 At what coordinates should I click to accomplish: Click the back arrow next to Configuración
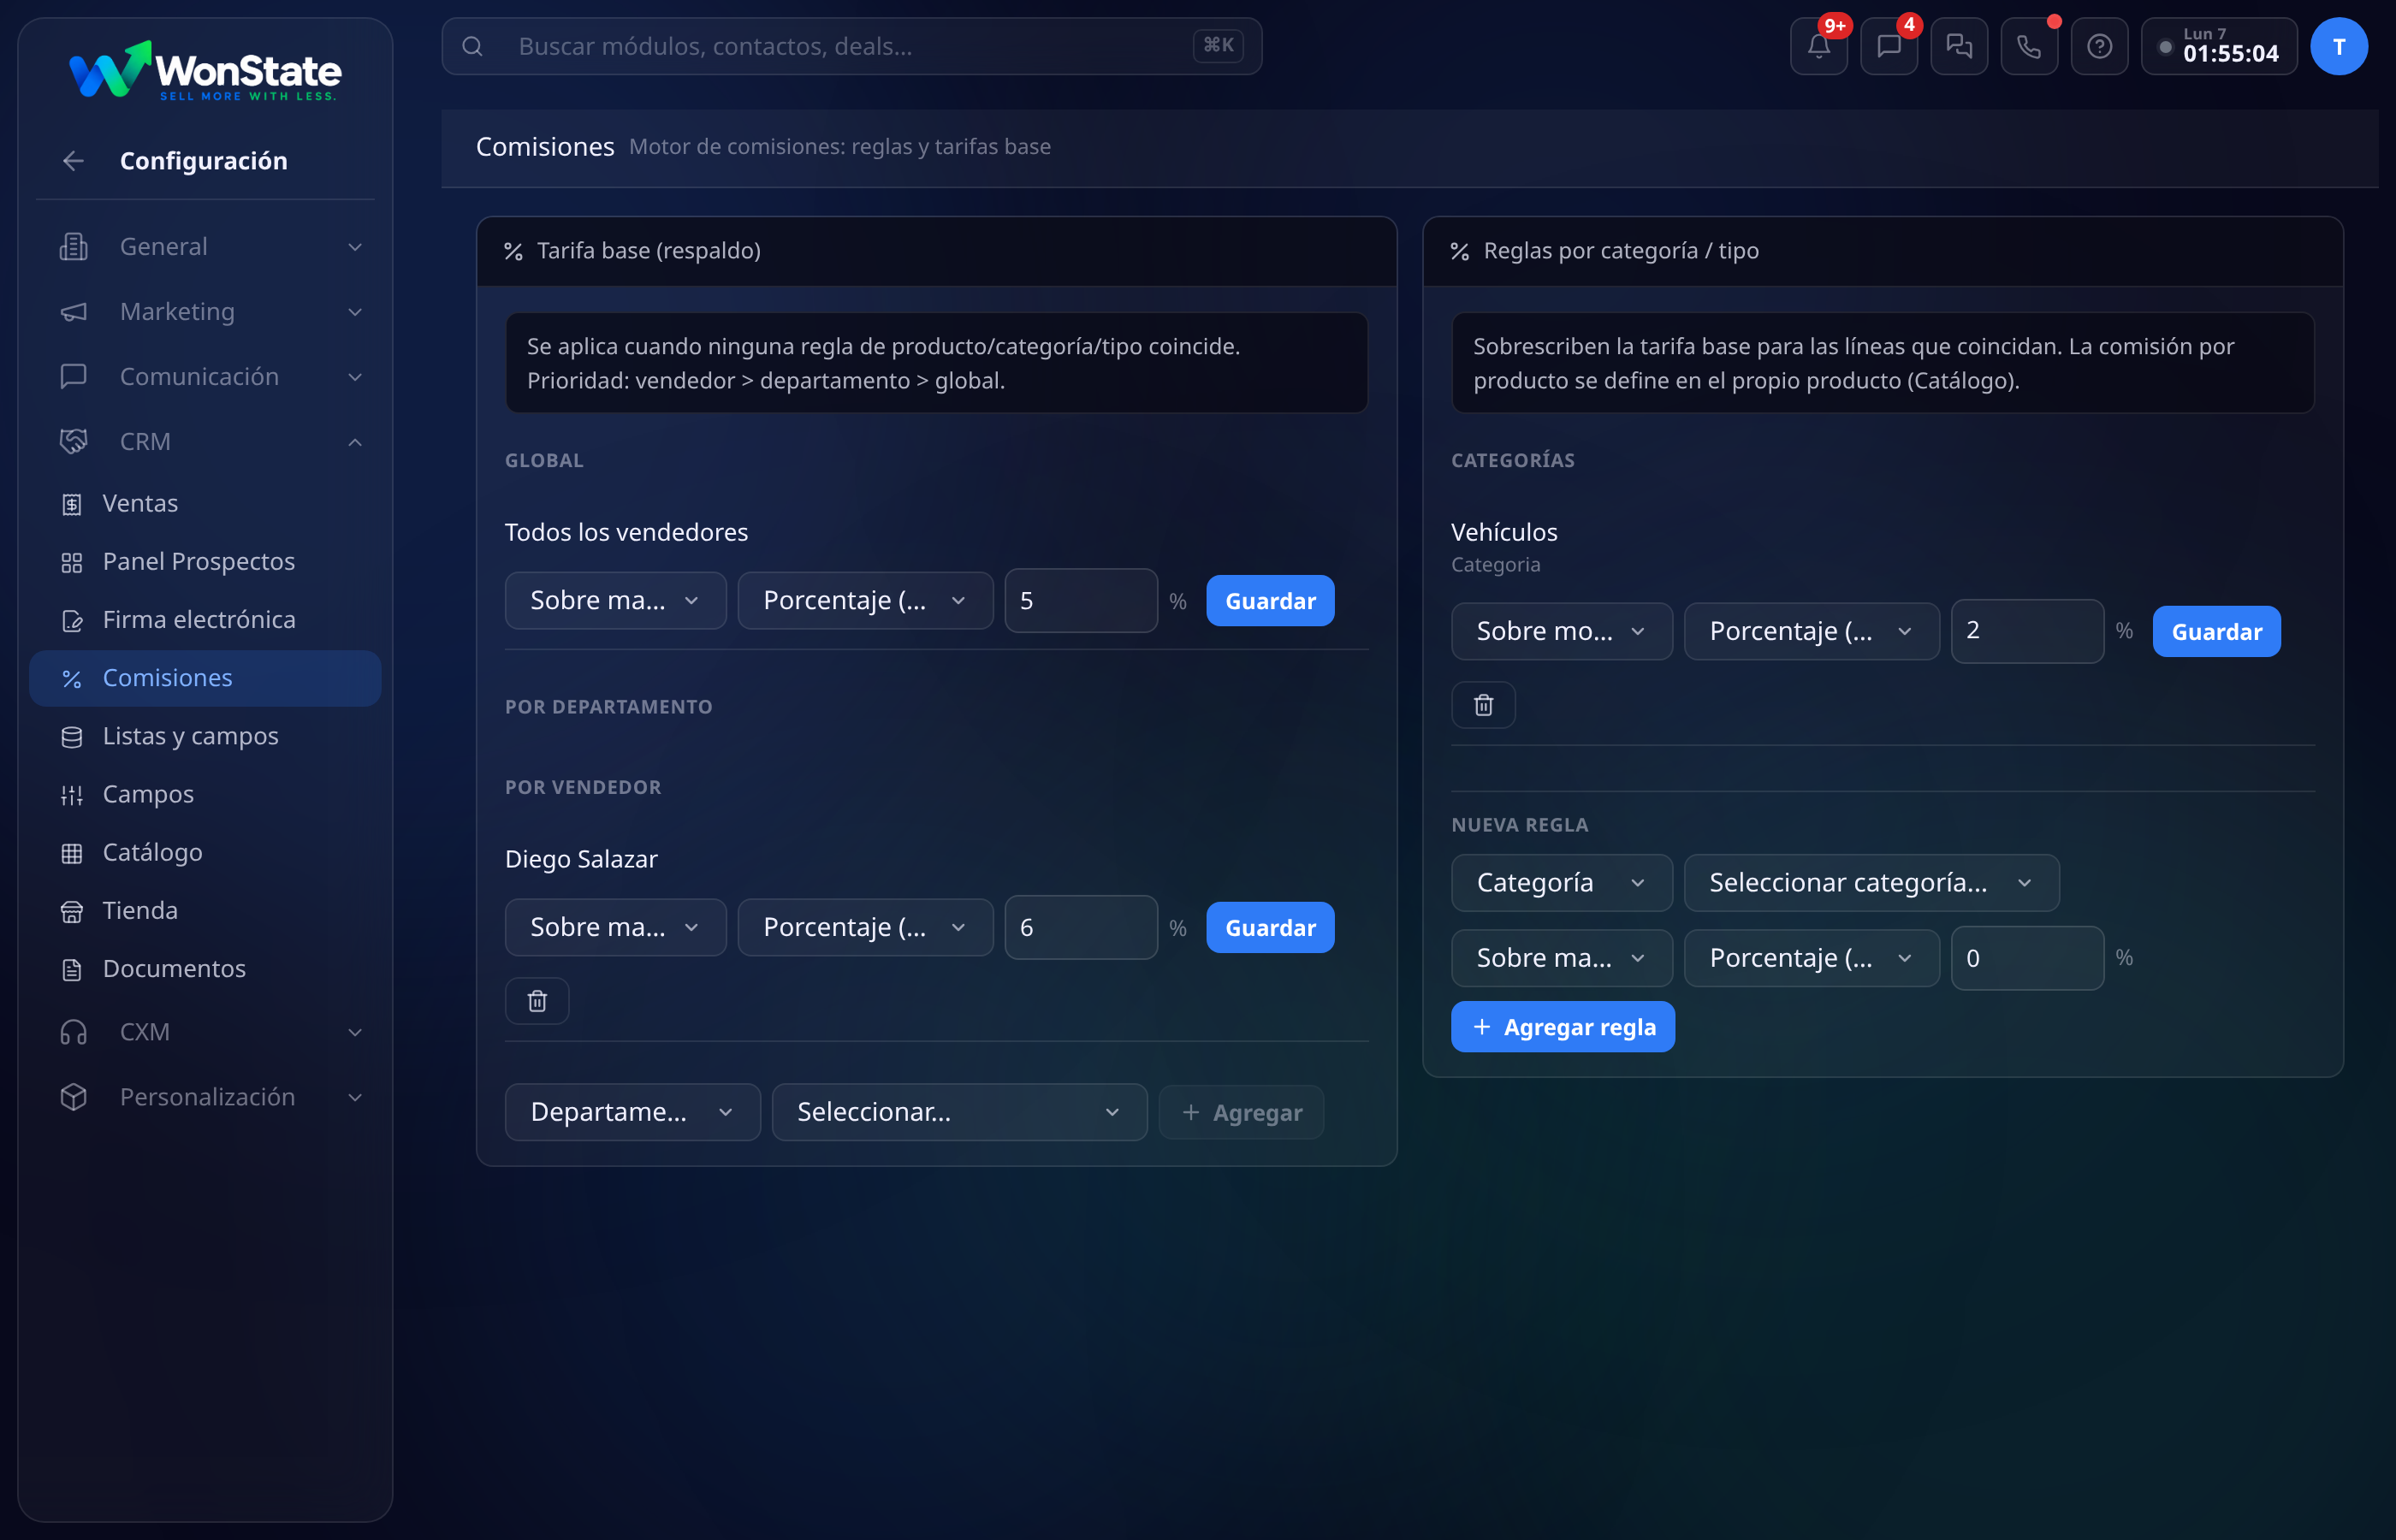73,161
